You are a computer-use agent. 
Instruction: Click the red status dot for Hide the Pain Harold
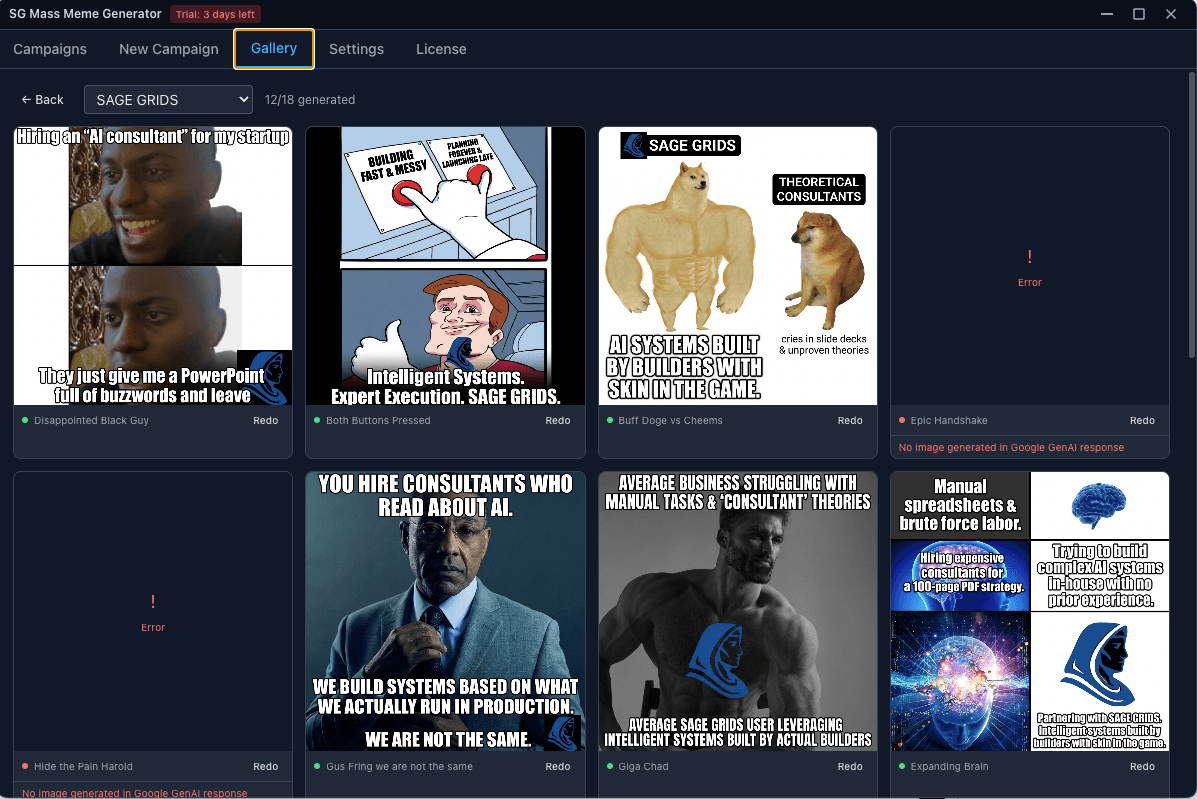25,766
